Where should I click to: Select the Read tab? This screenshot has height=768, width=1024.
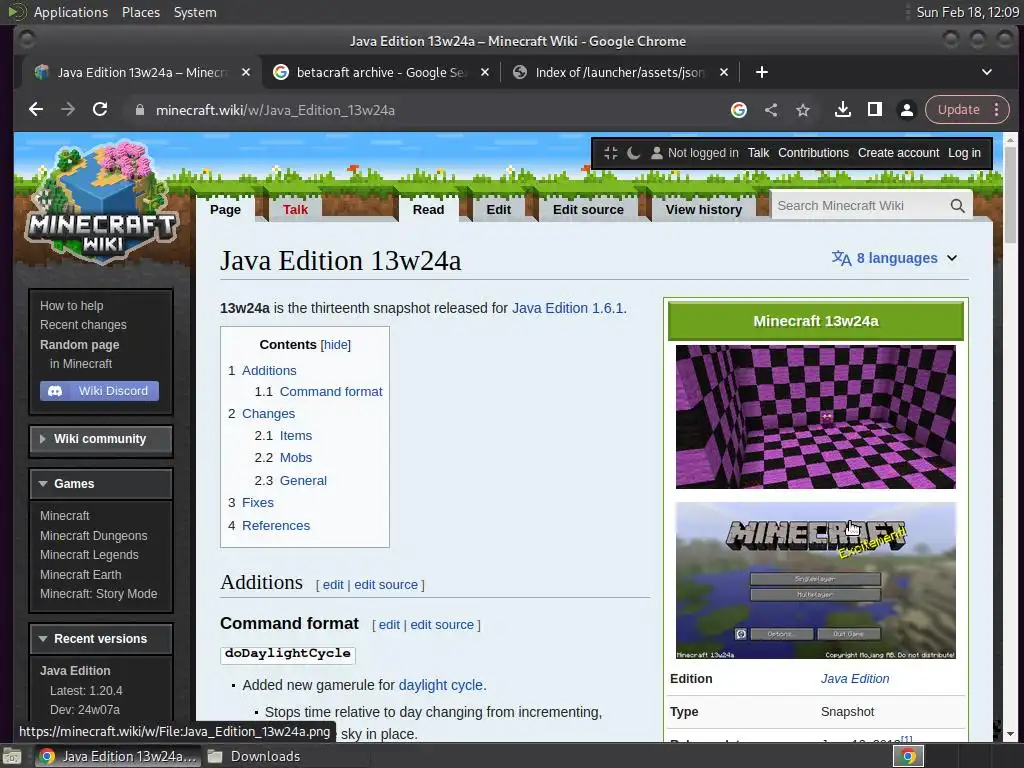pyautogui.click(x=428, y=210)
